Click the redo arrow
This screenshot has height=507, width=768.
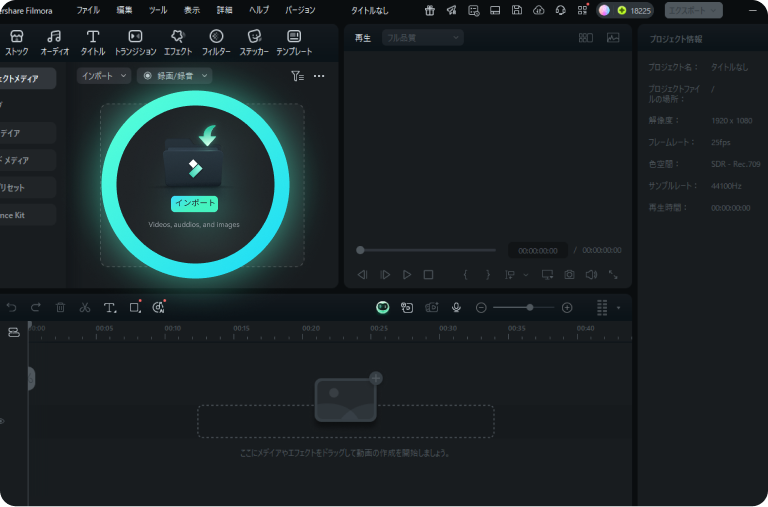pos(36,308)
